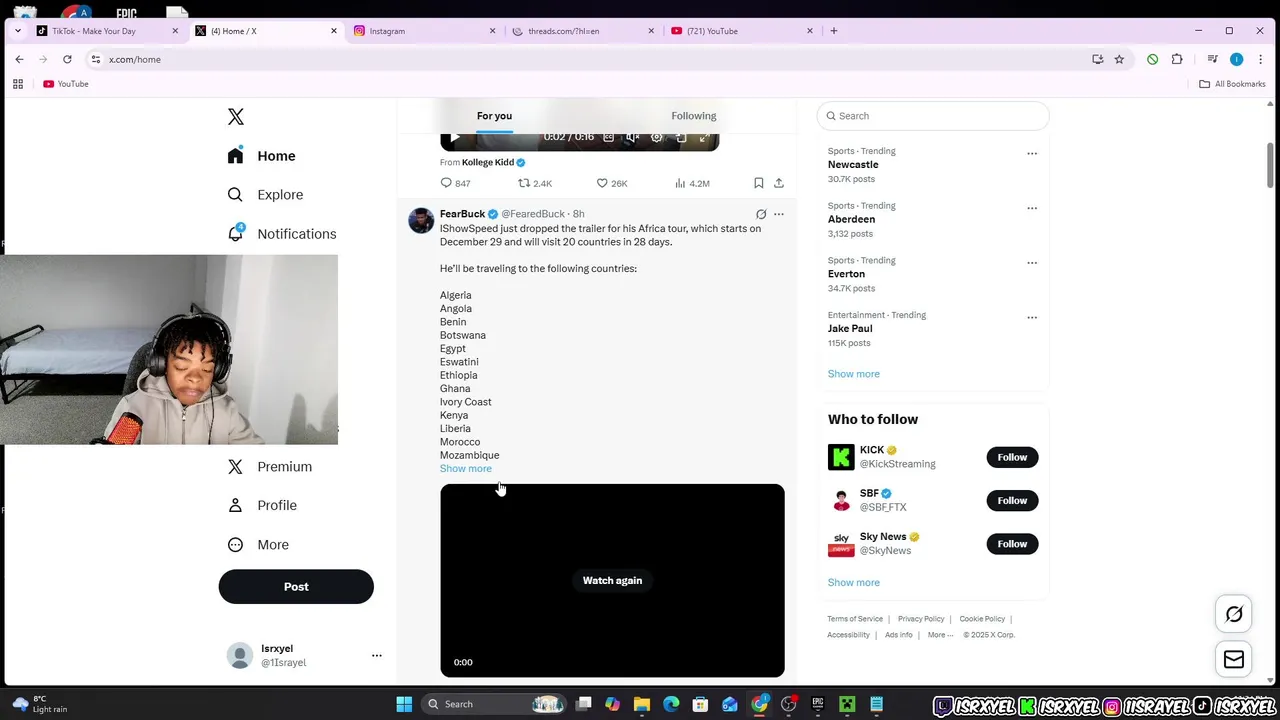1280x720 pixels.
Task: Open account options next to Isrxyel
Action: pyautogui.click(x=377, y=656)
